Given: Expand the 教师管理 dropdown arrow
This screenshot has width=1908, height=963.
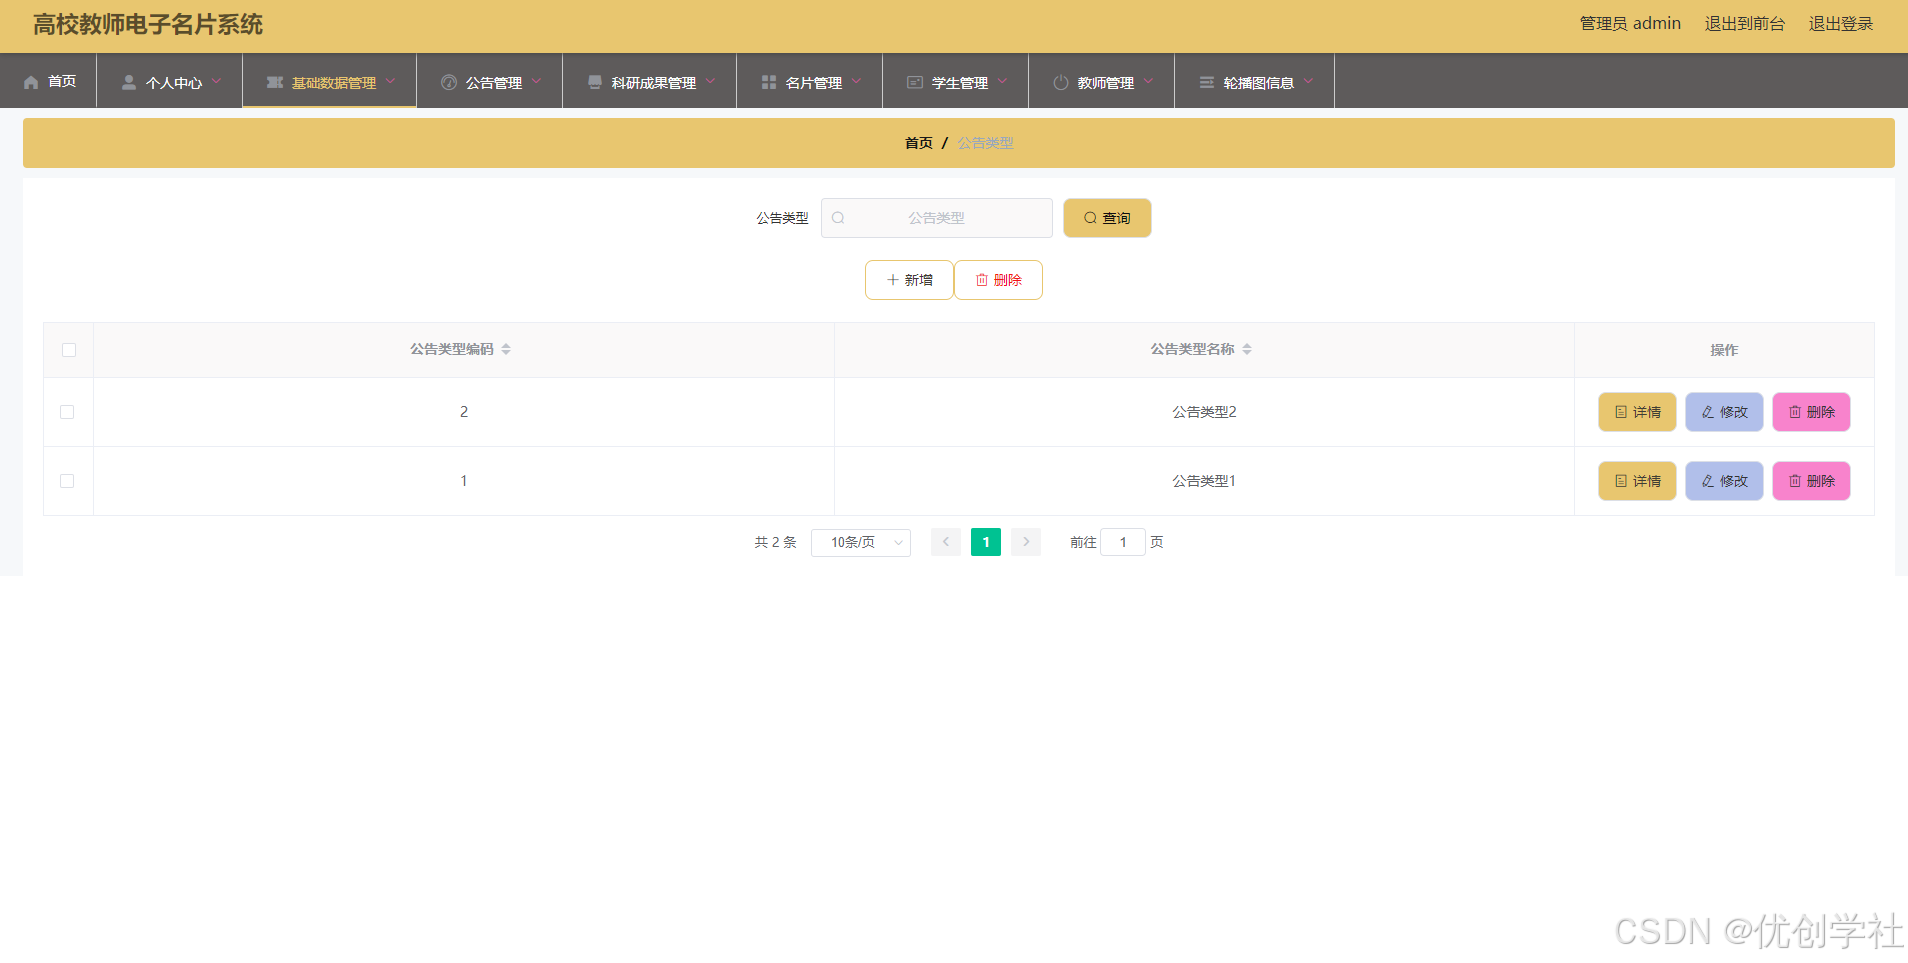Looking at the screenshot, I should point(1148,81).
